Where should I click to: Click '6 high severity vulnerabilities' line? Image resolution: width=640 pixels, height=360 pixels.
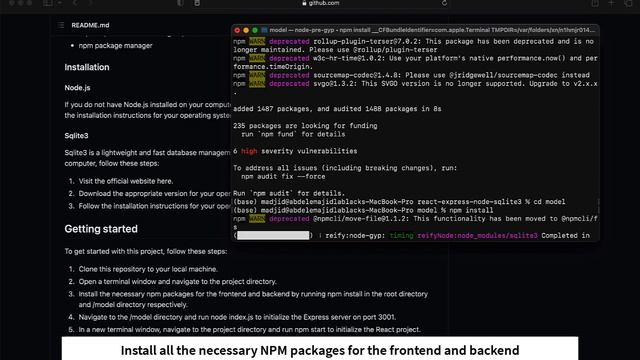point(295,151)
